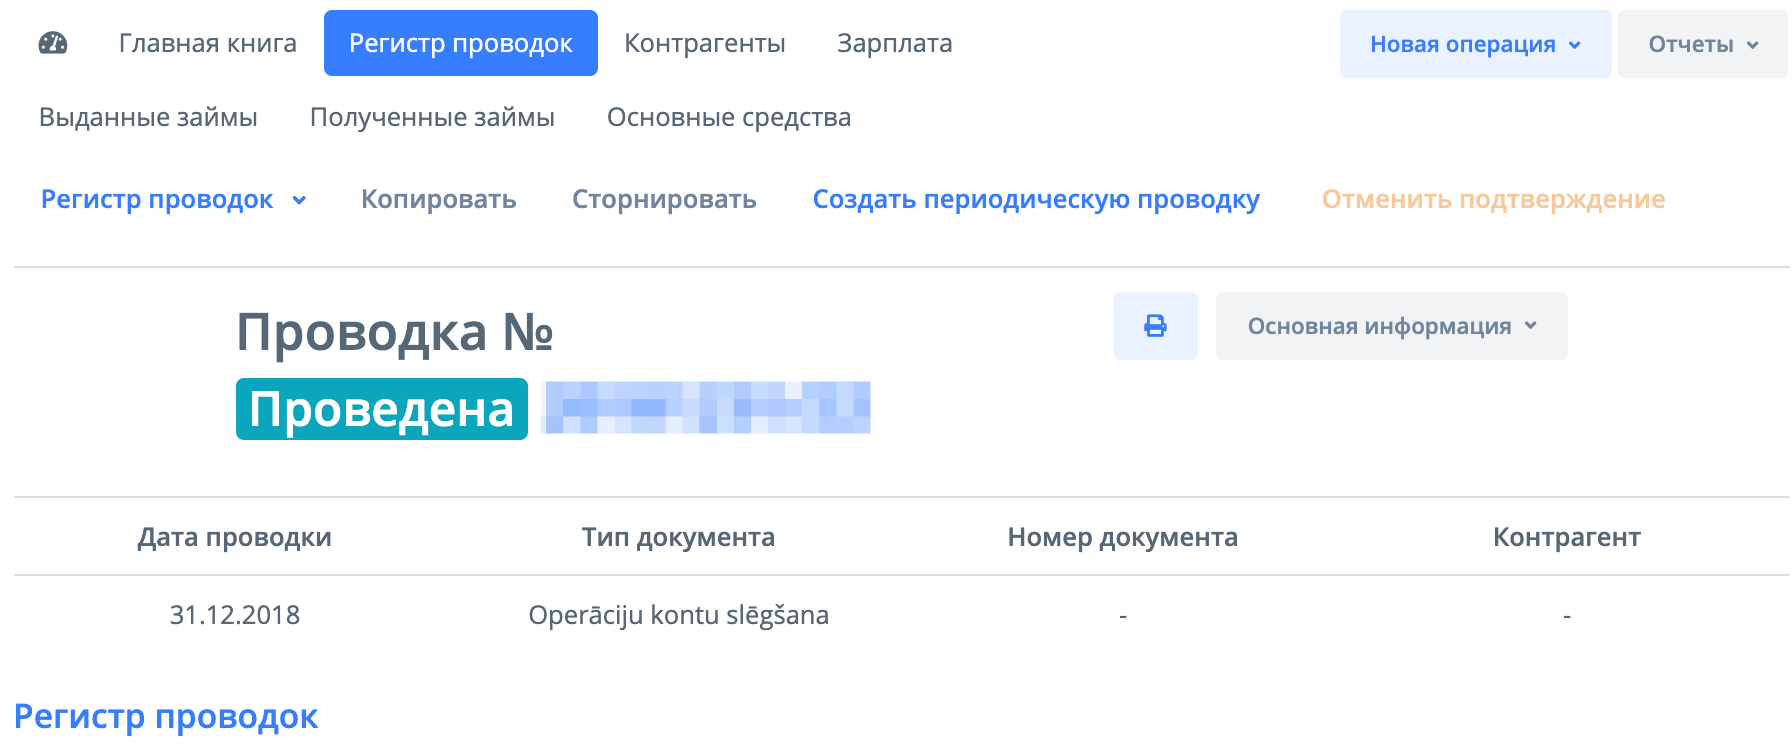Open the Отчеты dropdown menu
The height and width of the screenshot is (746, 1792).
tap(1702, 44)
